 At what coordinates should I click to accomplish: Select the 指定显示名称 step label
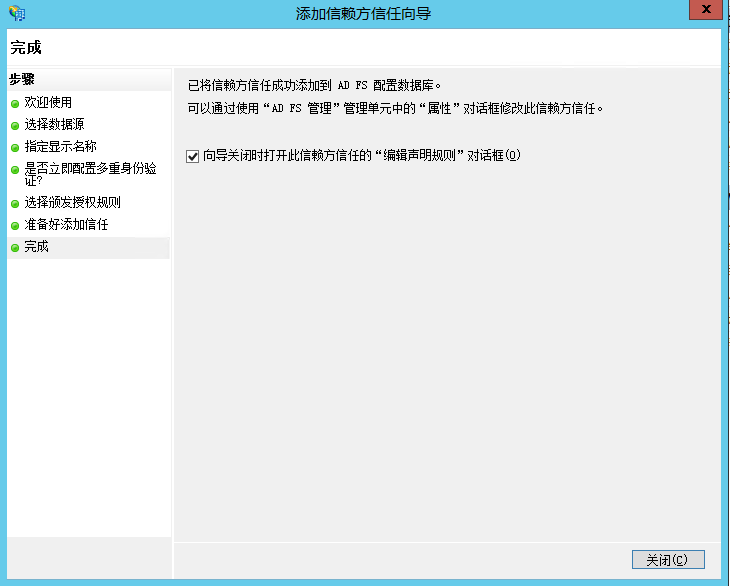[x=60, y=147]
